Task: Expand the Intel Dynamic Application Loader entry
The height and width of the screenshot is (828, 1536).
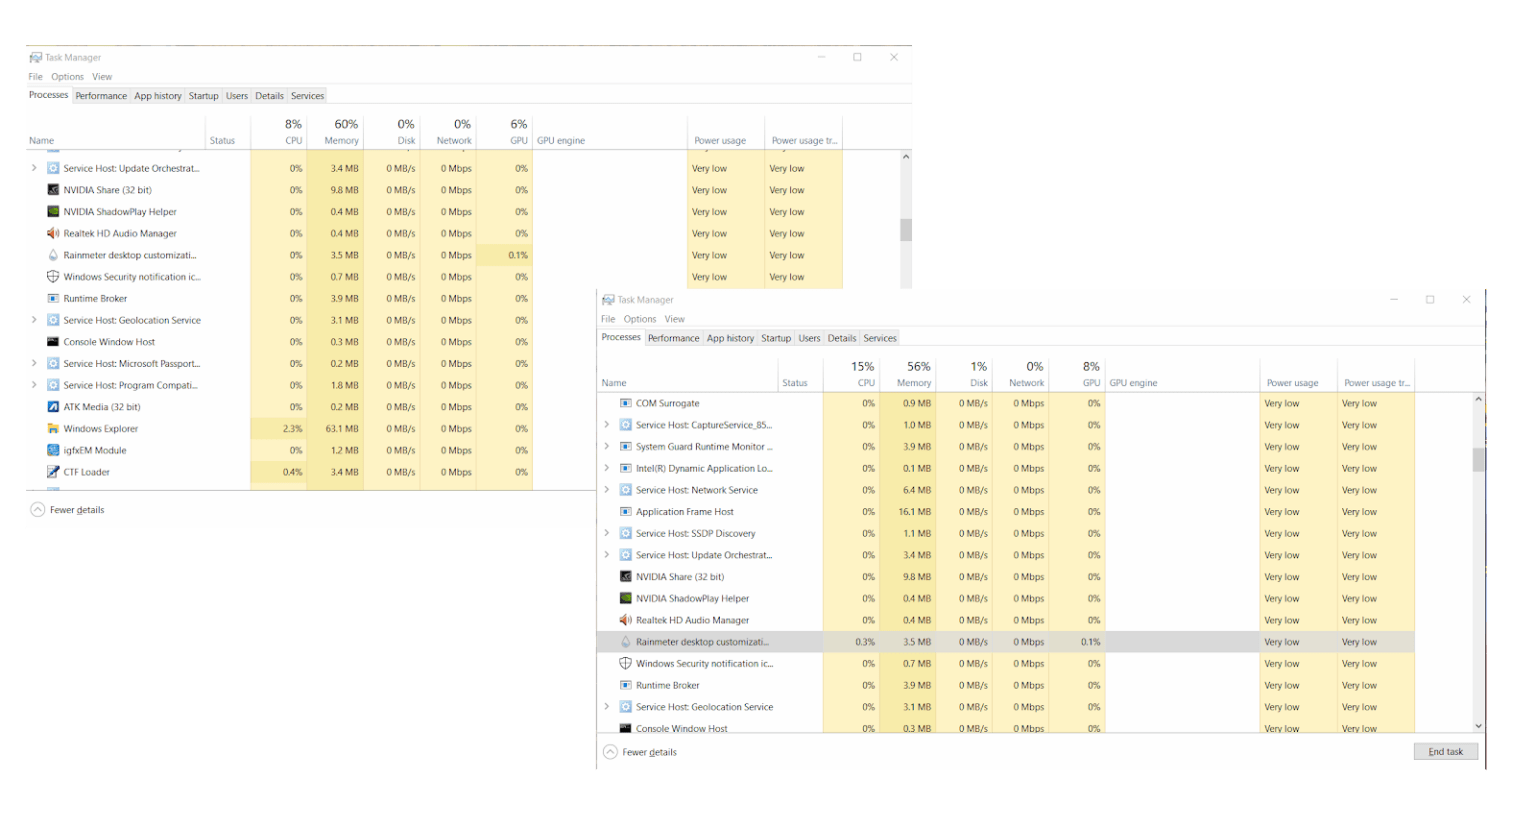Action: (x=607, y=468)
